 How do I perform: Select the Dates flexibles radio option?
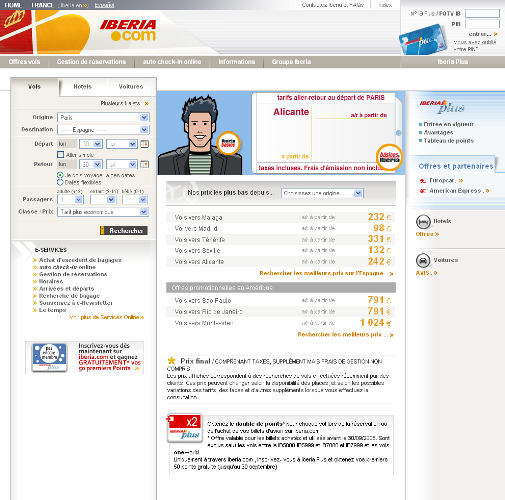click(x=60, y=182)
